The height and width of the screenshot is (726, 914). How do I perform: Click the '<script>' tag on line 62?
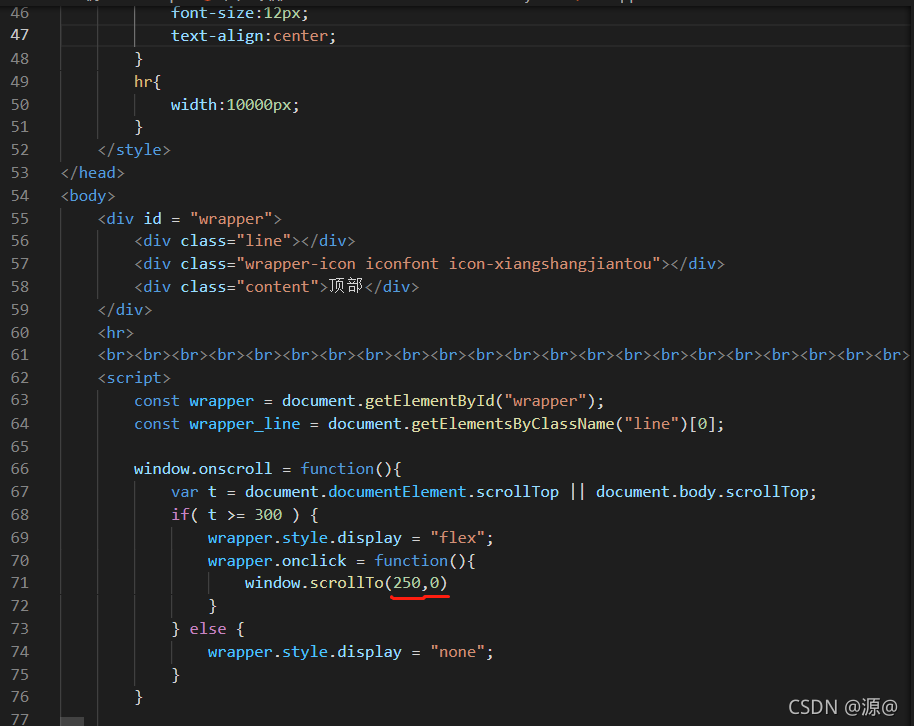click(x=134, y=378)
